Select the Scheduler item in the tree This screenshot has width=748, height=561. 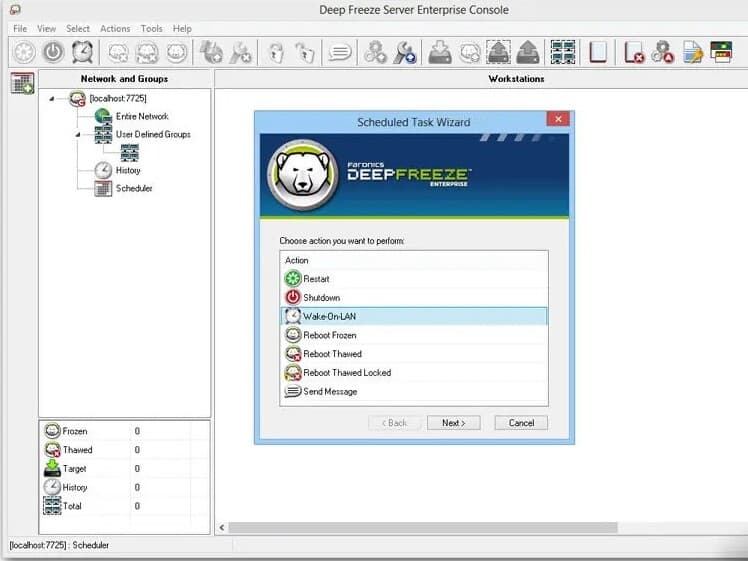[133, 188]
